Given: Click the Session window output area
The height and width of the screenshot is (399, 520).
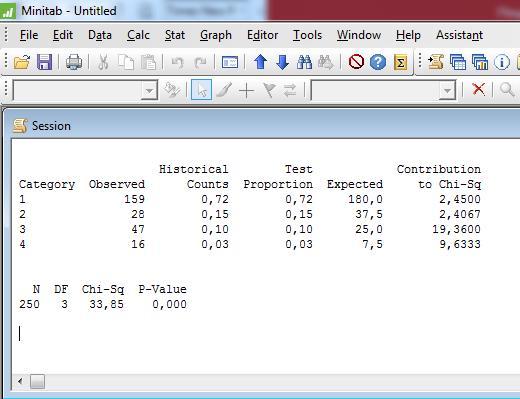Looking at the screenshot, I should 266,256.
